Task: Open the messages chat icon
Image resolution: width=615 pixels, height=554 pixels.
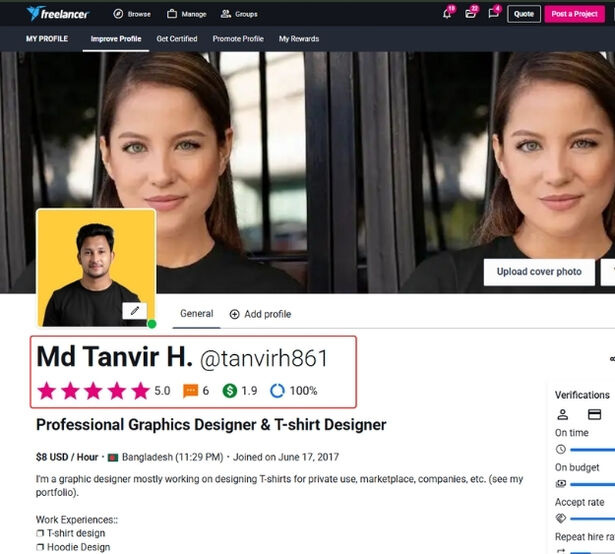Action: tap(493, 14)
